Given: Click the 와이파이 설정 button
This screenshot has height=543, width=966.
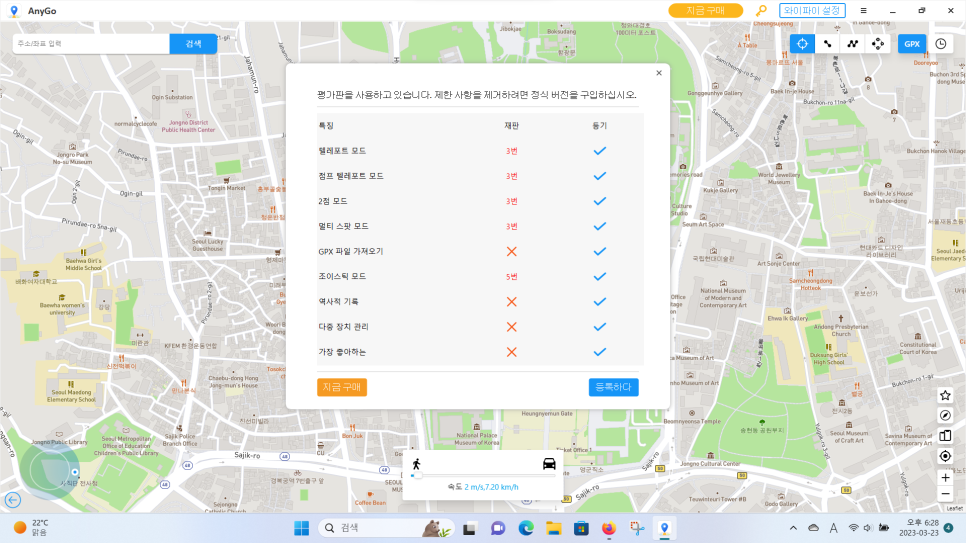Looking at the screenshot, I should (812, 10).
